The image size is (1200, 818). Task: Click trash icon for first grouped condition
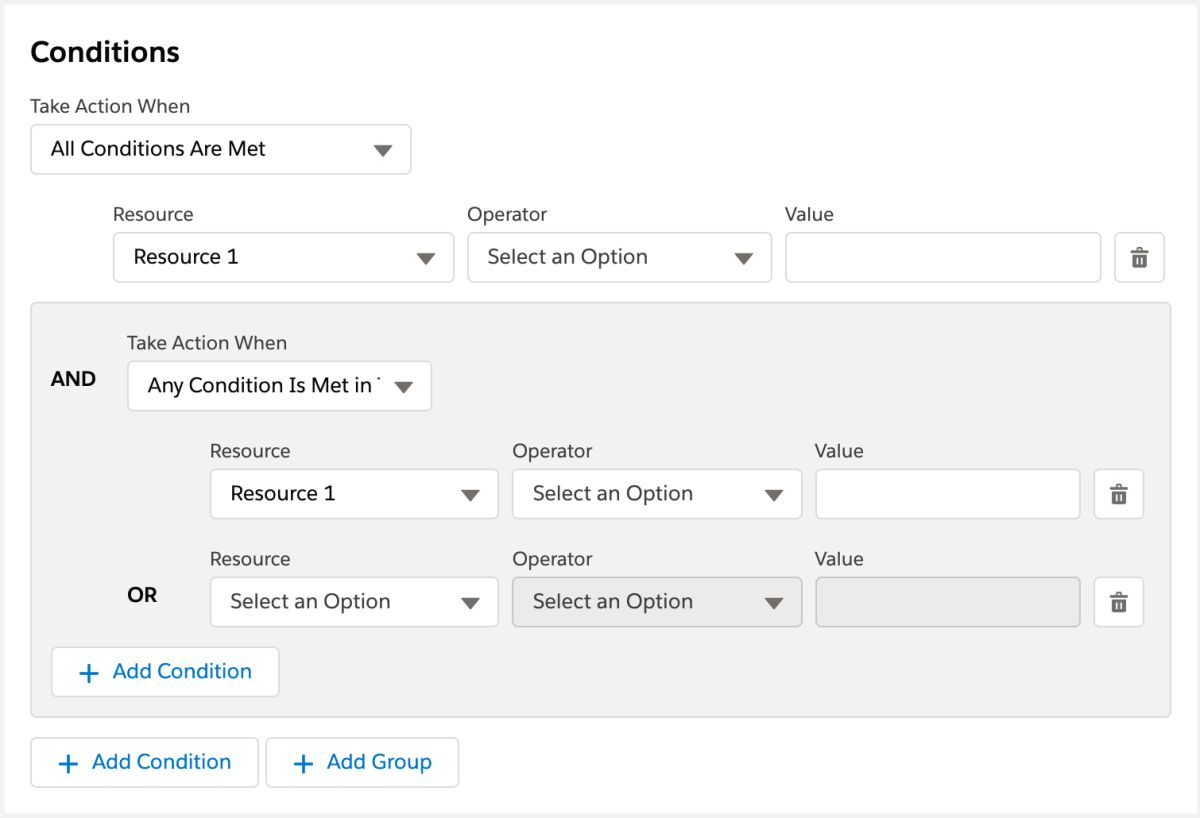1119,494
